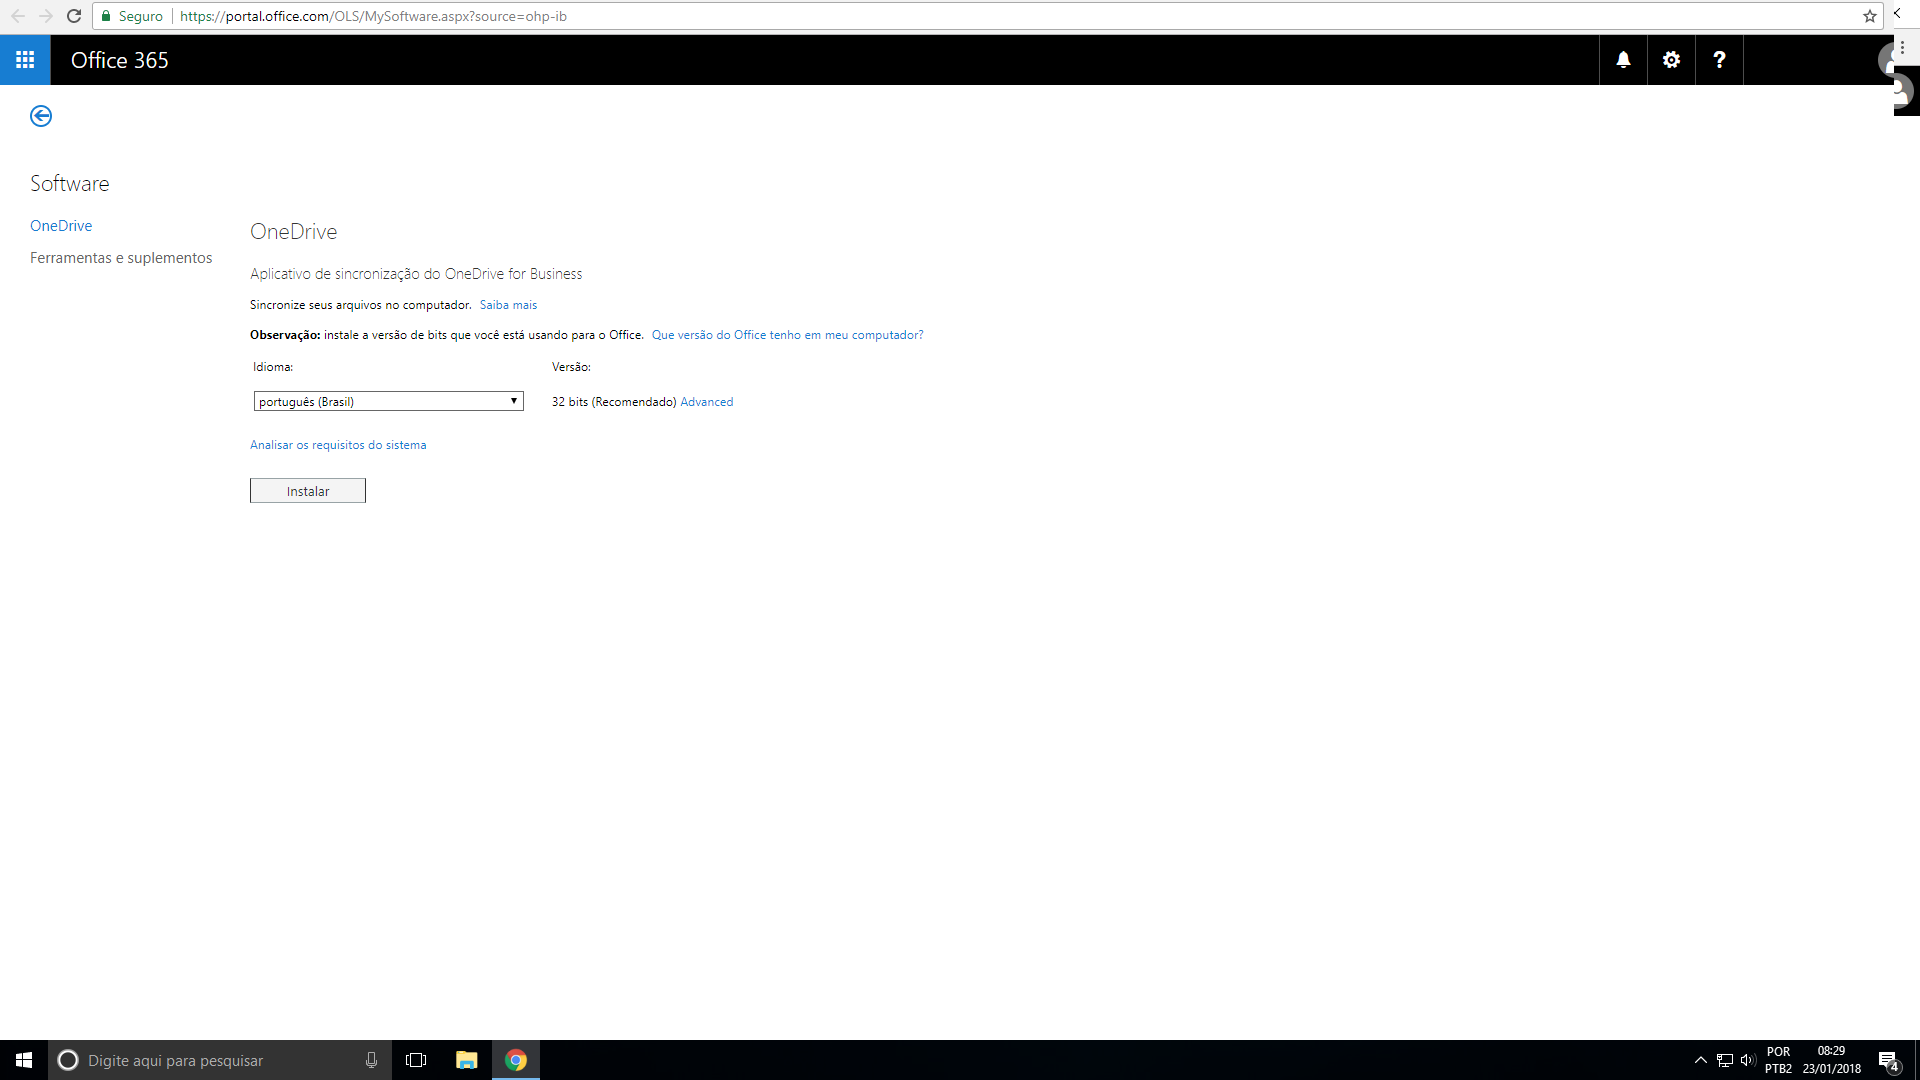
Task: Click the blue back arrow icon
Action: (x=41, y=116)
